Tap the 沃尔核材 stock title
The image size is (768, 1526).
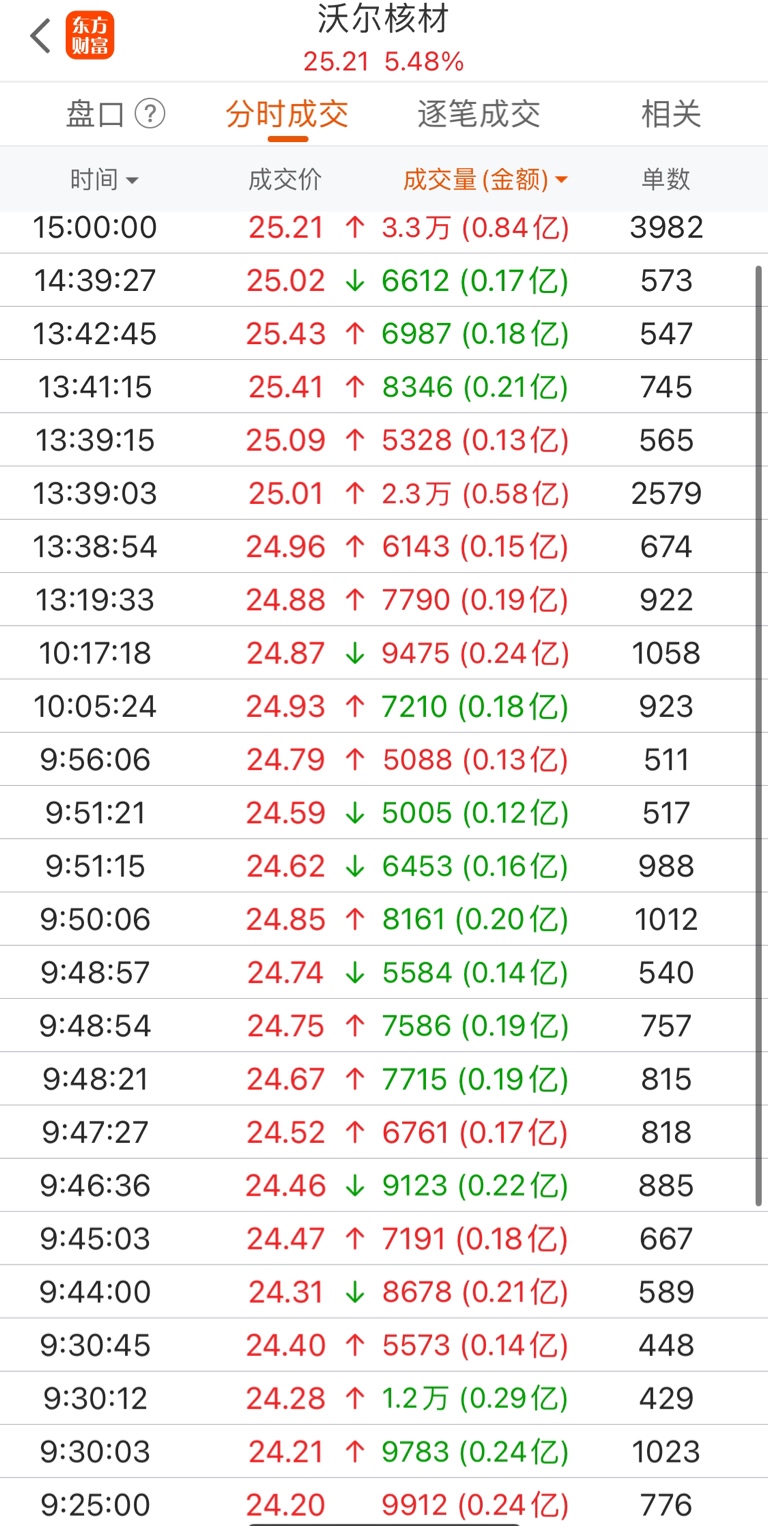[384, 19]
